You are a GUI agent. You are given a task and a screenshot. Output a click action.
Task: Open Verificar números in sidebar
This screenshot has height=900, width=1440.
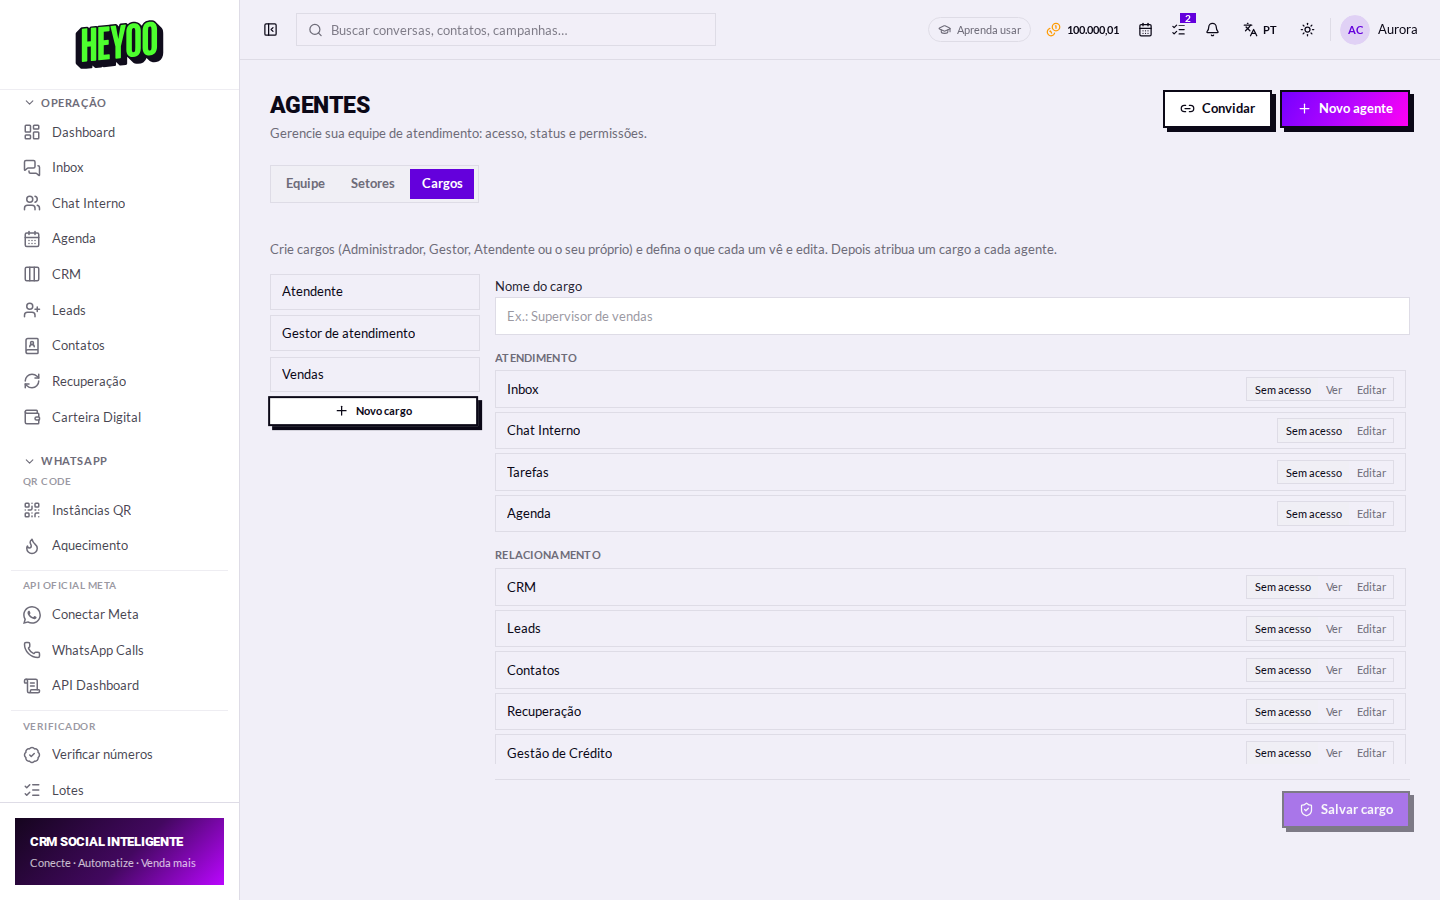click(x=120, y=755)
